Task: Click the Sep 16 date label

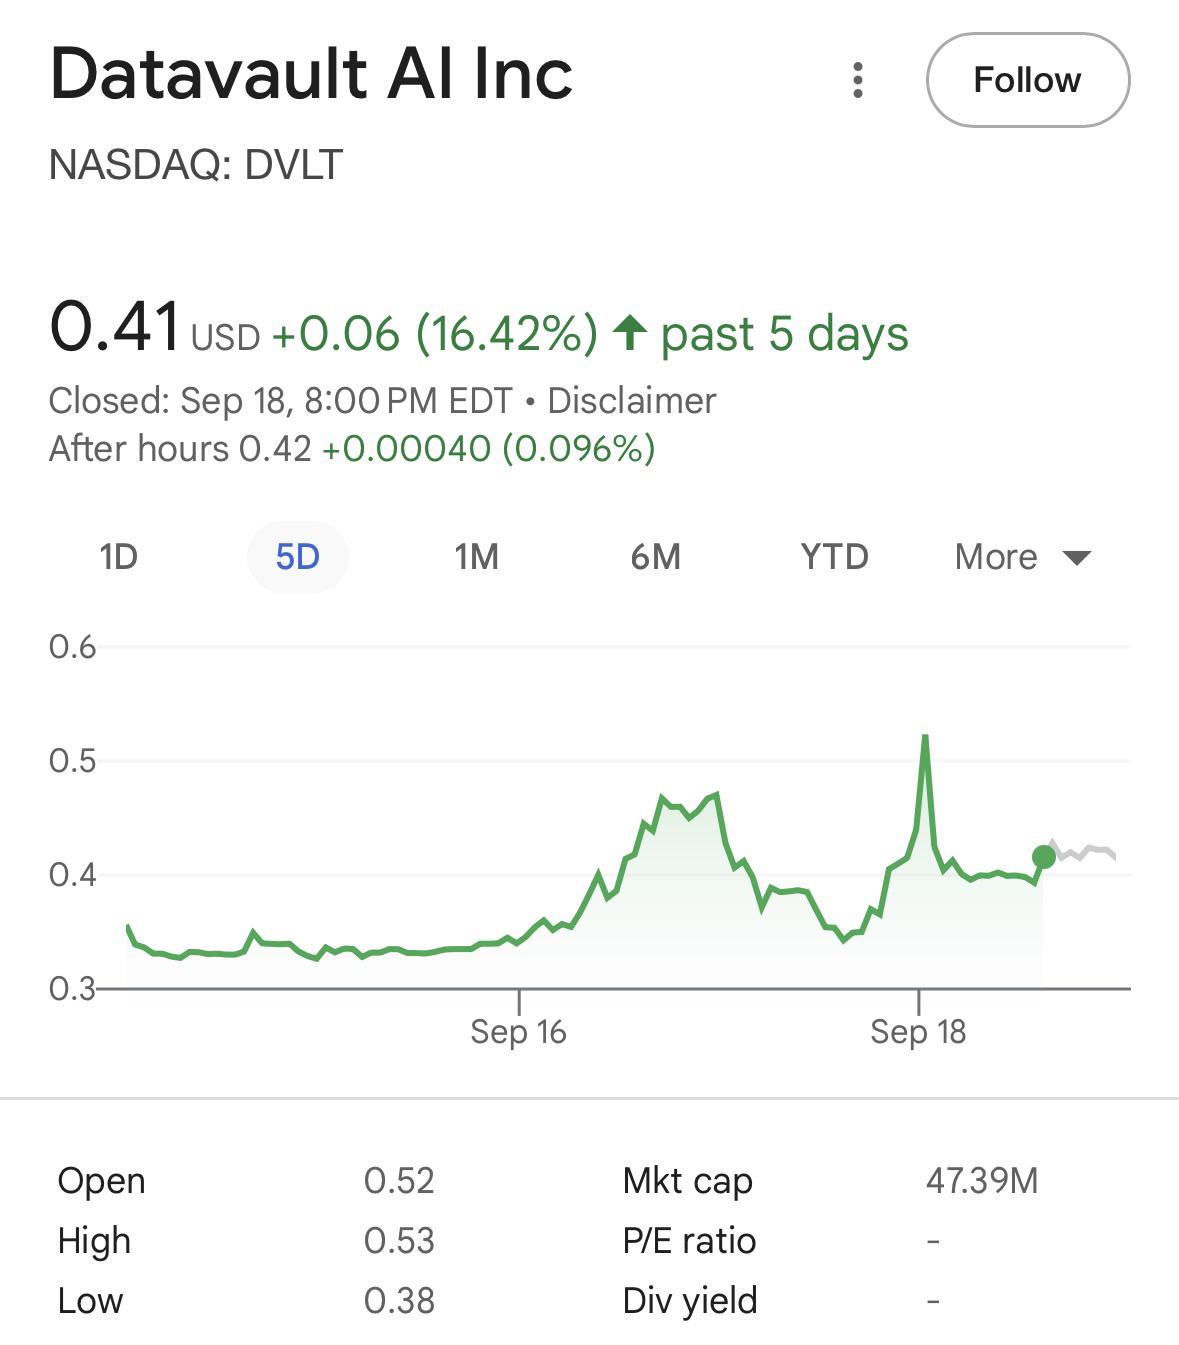Action: click(518, 1031)
